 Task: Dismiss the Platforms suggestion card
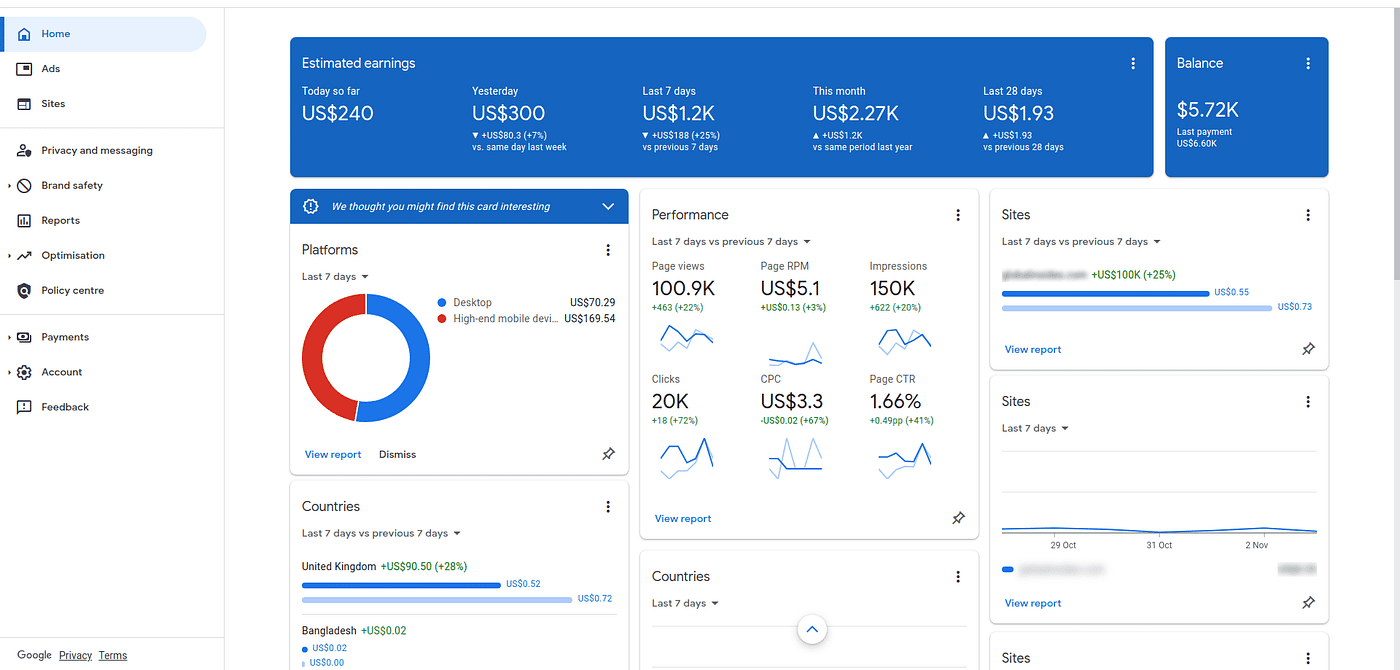pyautogui.click(x=397, y=454)
